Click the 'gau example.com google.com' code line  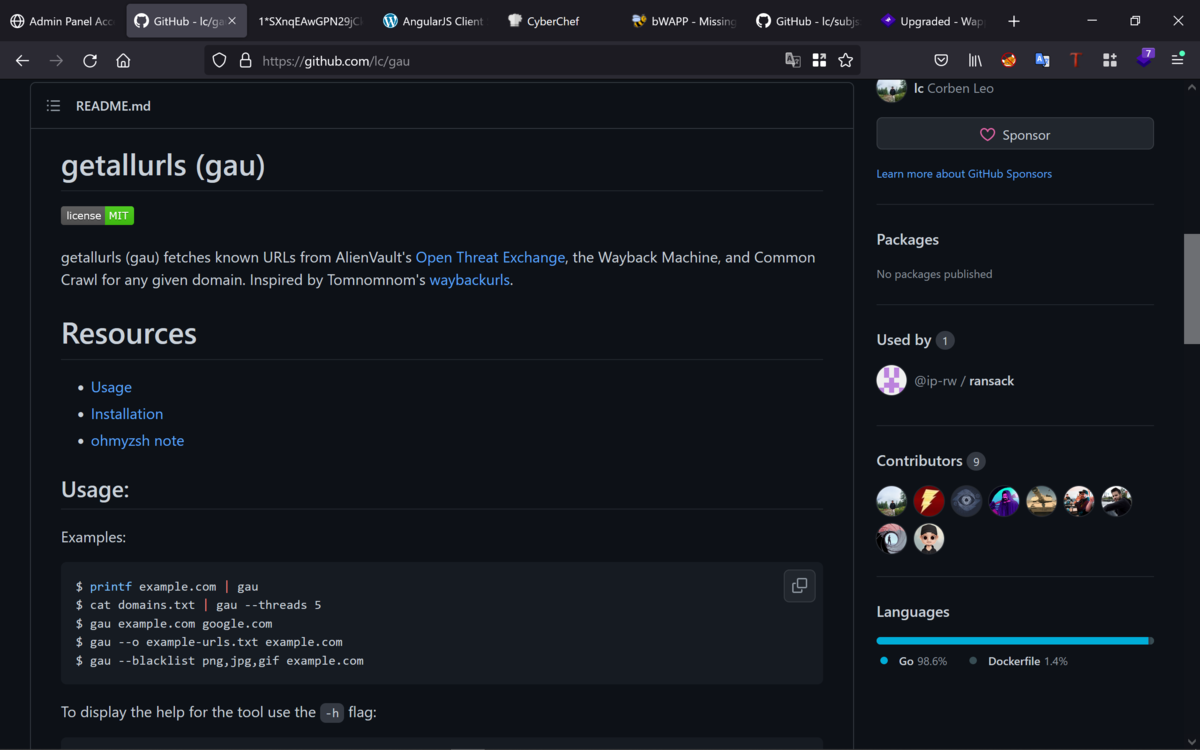click(x=174, y=623)
